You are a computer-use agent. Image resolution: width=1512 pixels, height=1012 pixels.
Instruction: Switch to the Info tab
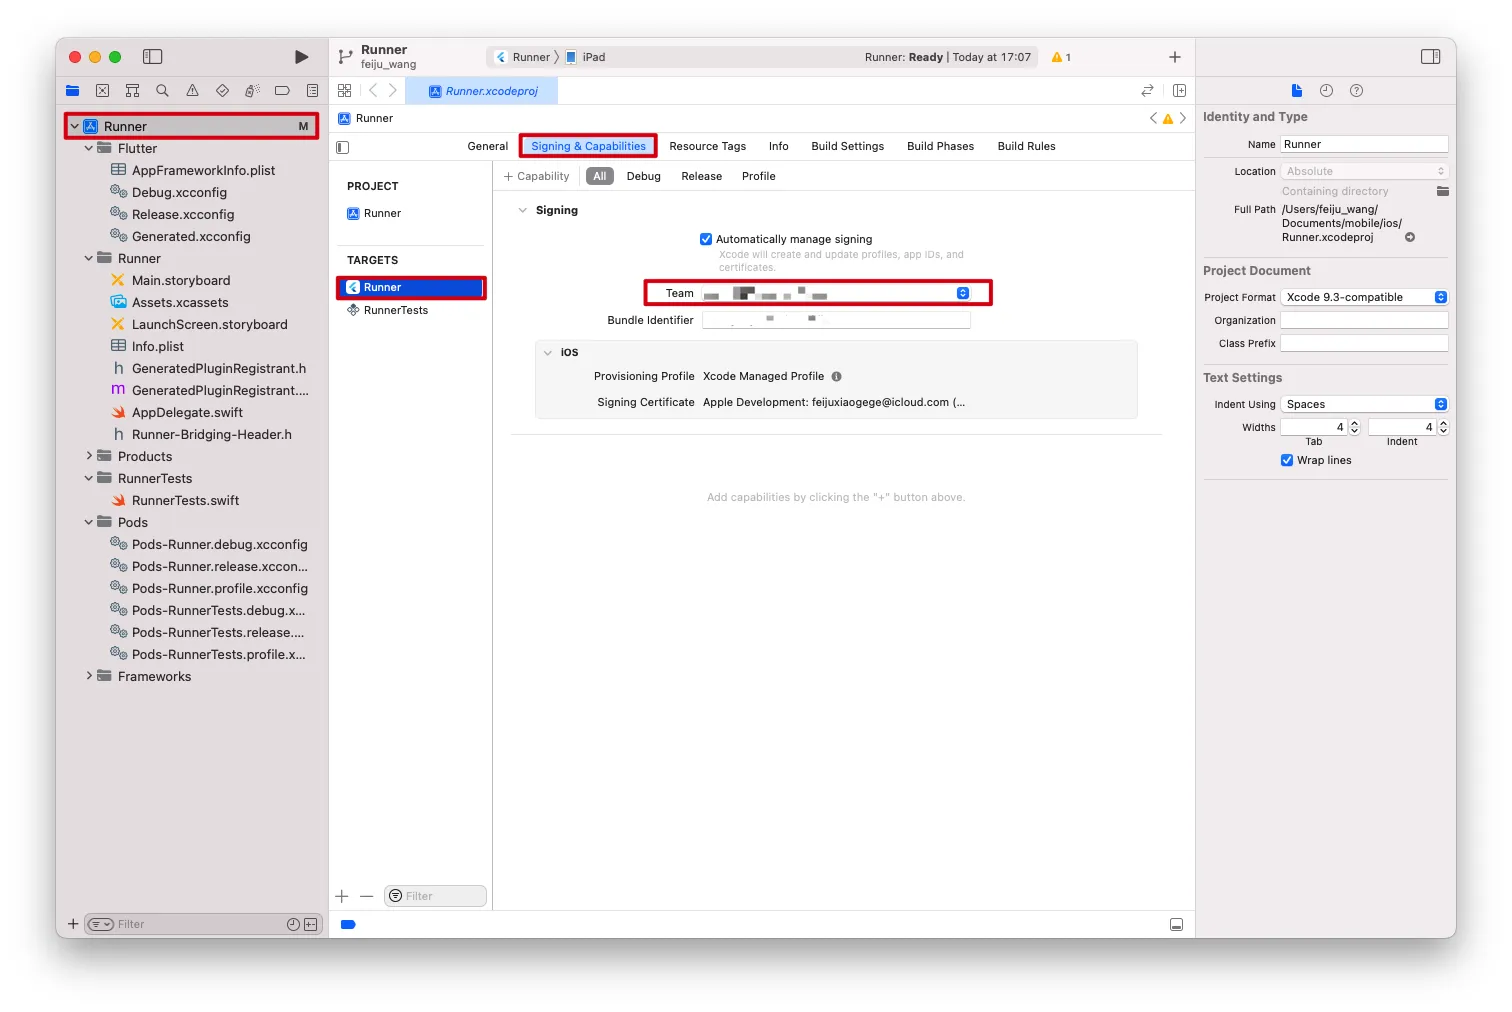click(x=779, y=146)
